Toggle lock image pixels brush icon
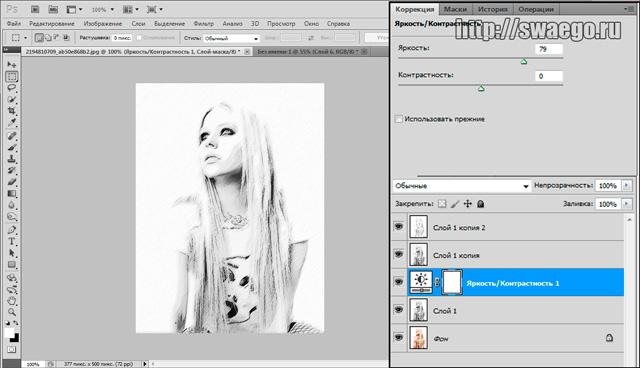The image size is (640, 368). pyautogui.click(x=455, y=204)
